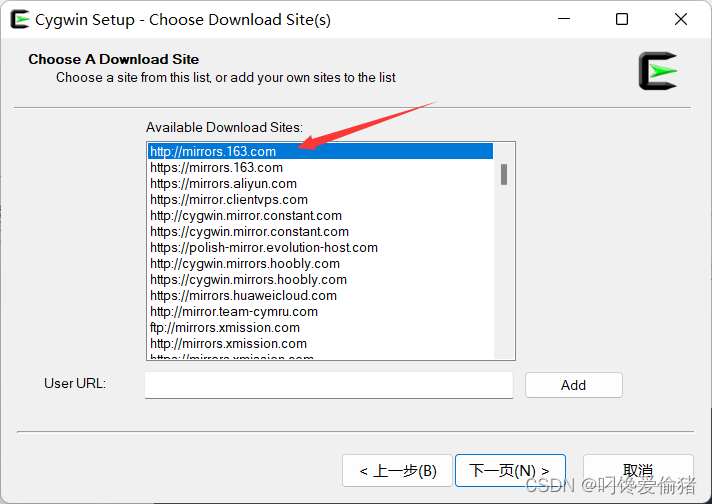Select https://mirrors.aliyun.com mirror
This screenshot has height=504, width=712.
(x=321, y=183)
